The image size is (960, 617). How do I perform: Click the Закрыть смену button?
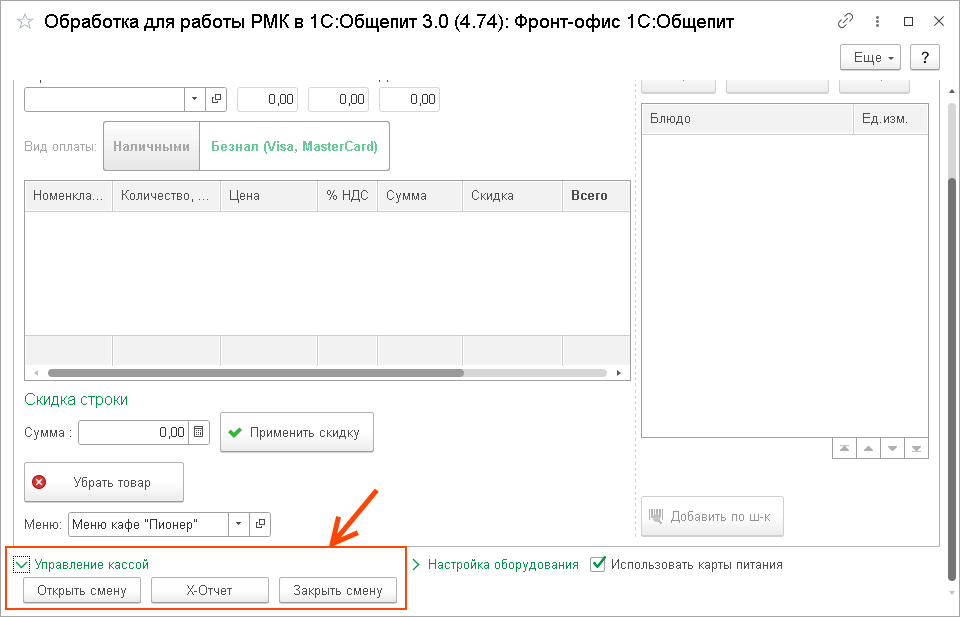pyautogui.click(x=337, y=590)
